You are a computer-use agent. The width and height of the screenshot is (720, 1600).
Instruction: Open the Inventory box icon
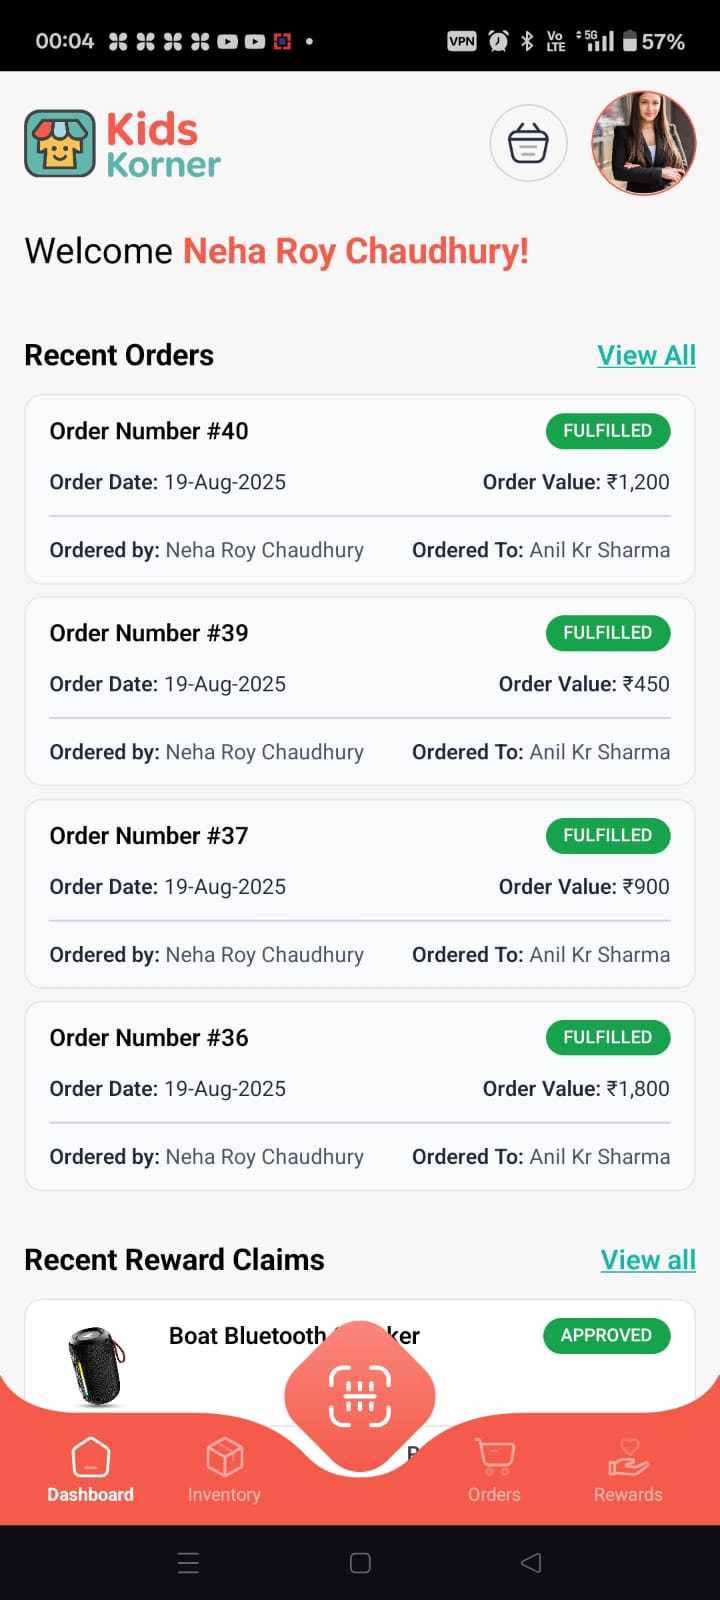(x=224, y=1457)
